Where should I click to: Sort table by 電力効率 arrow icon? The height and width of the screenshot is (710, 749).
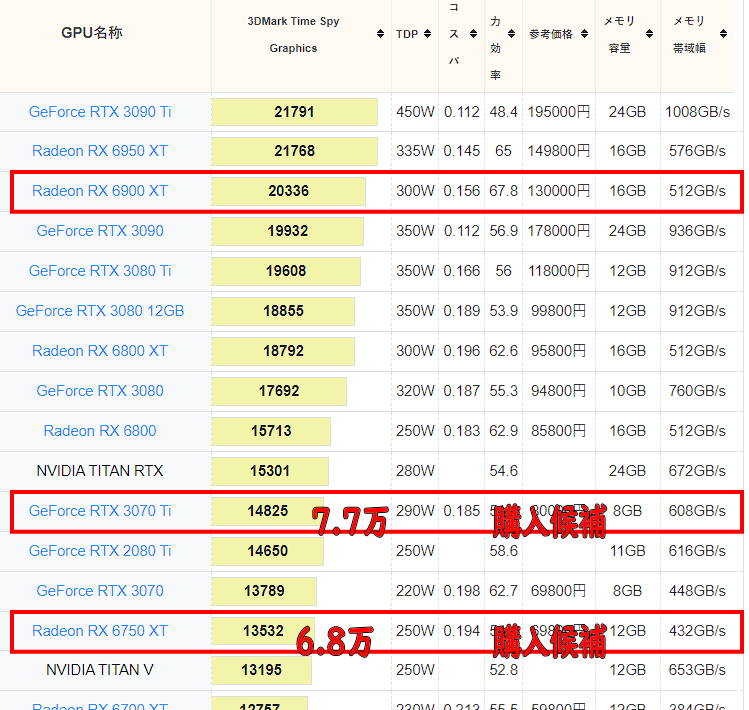click(512, 34)
